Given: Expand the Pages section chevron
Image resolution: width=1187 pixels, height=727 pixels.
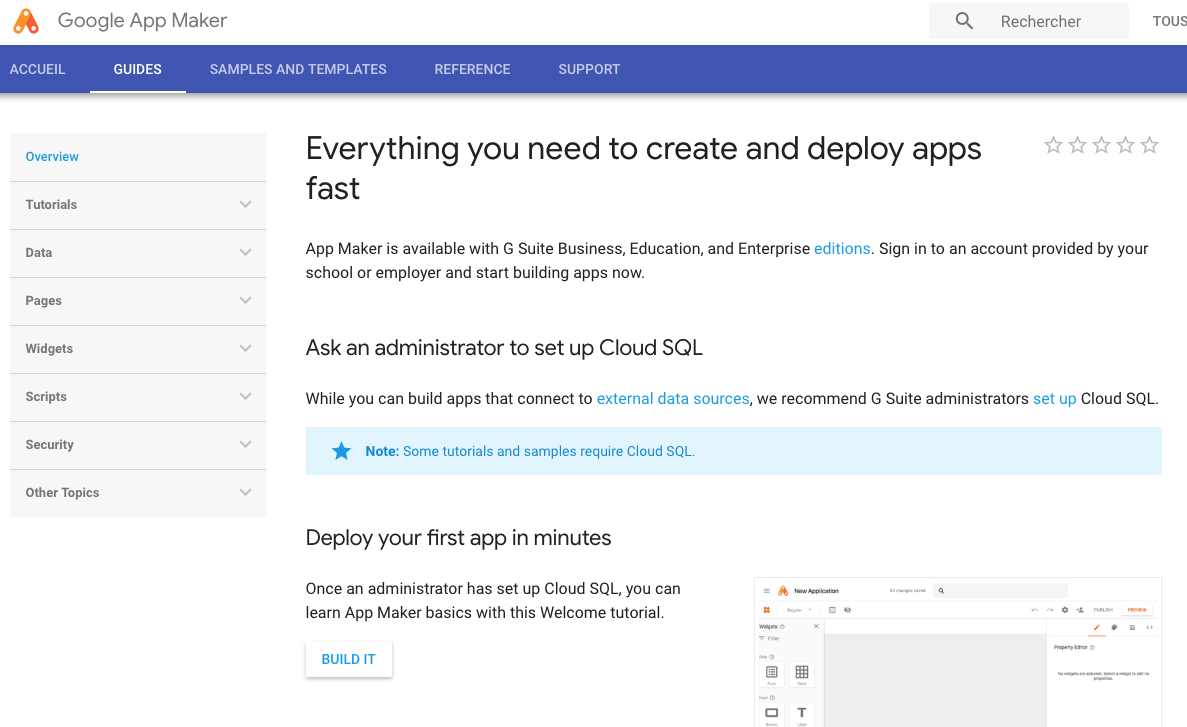Looking at the screenshot, I should (245, 301).
